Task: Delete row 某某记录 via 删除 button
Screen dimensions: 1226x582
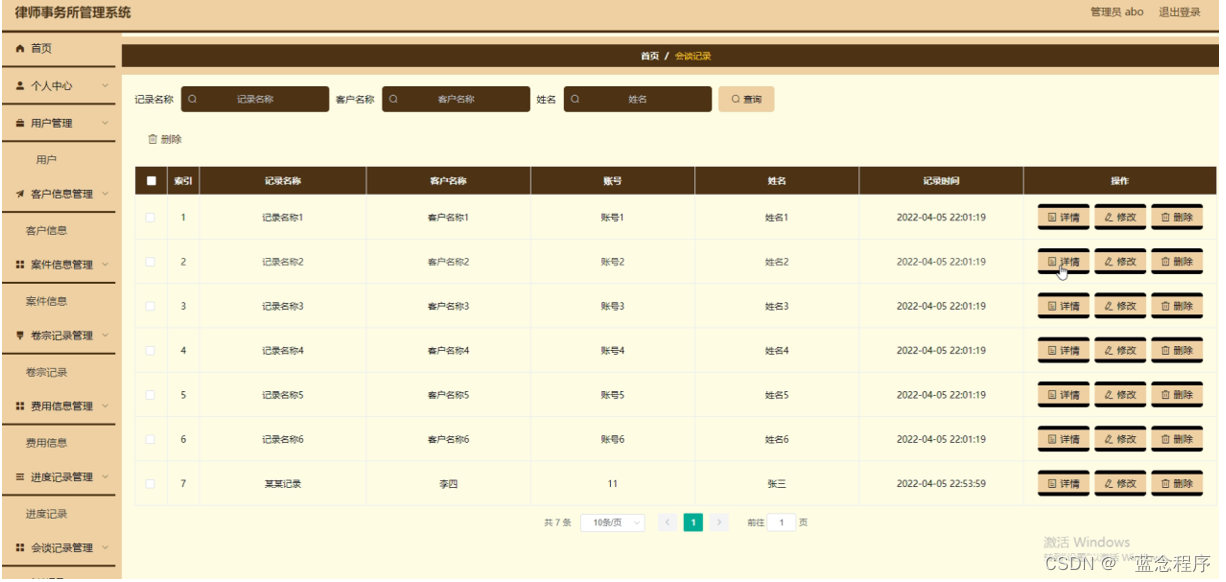Action: (x=1177, y=484)
